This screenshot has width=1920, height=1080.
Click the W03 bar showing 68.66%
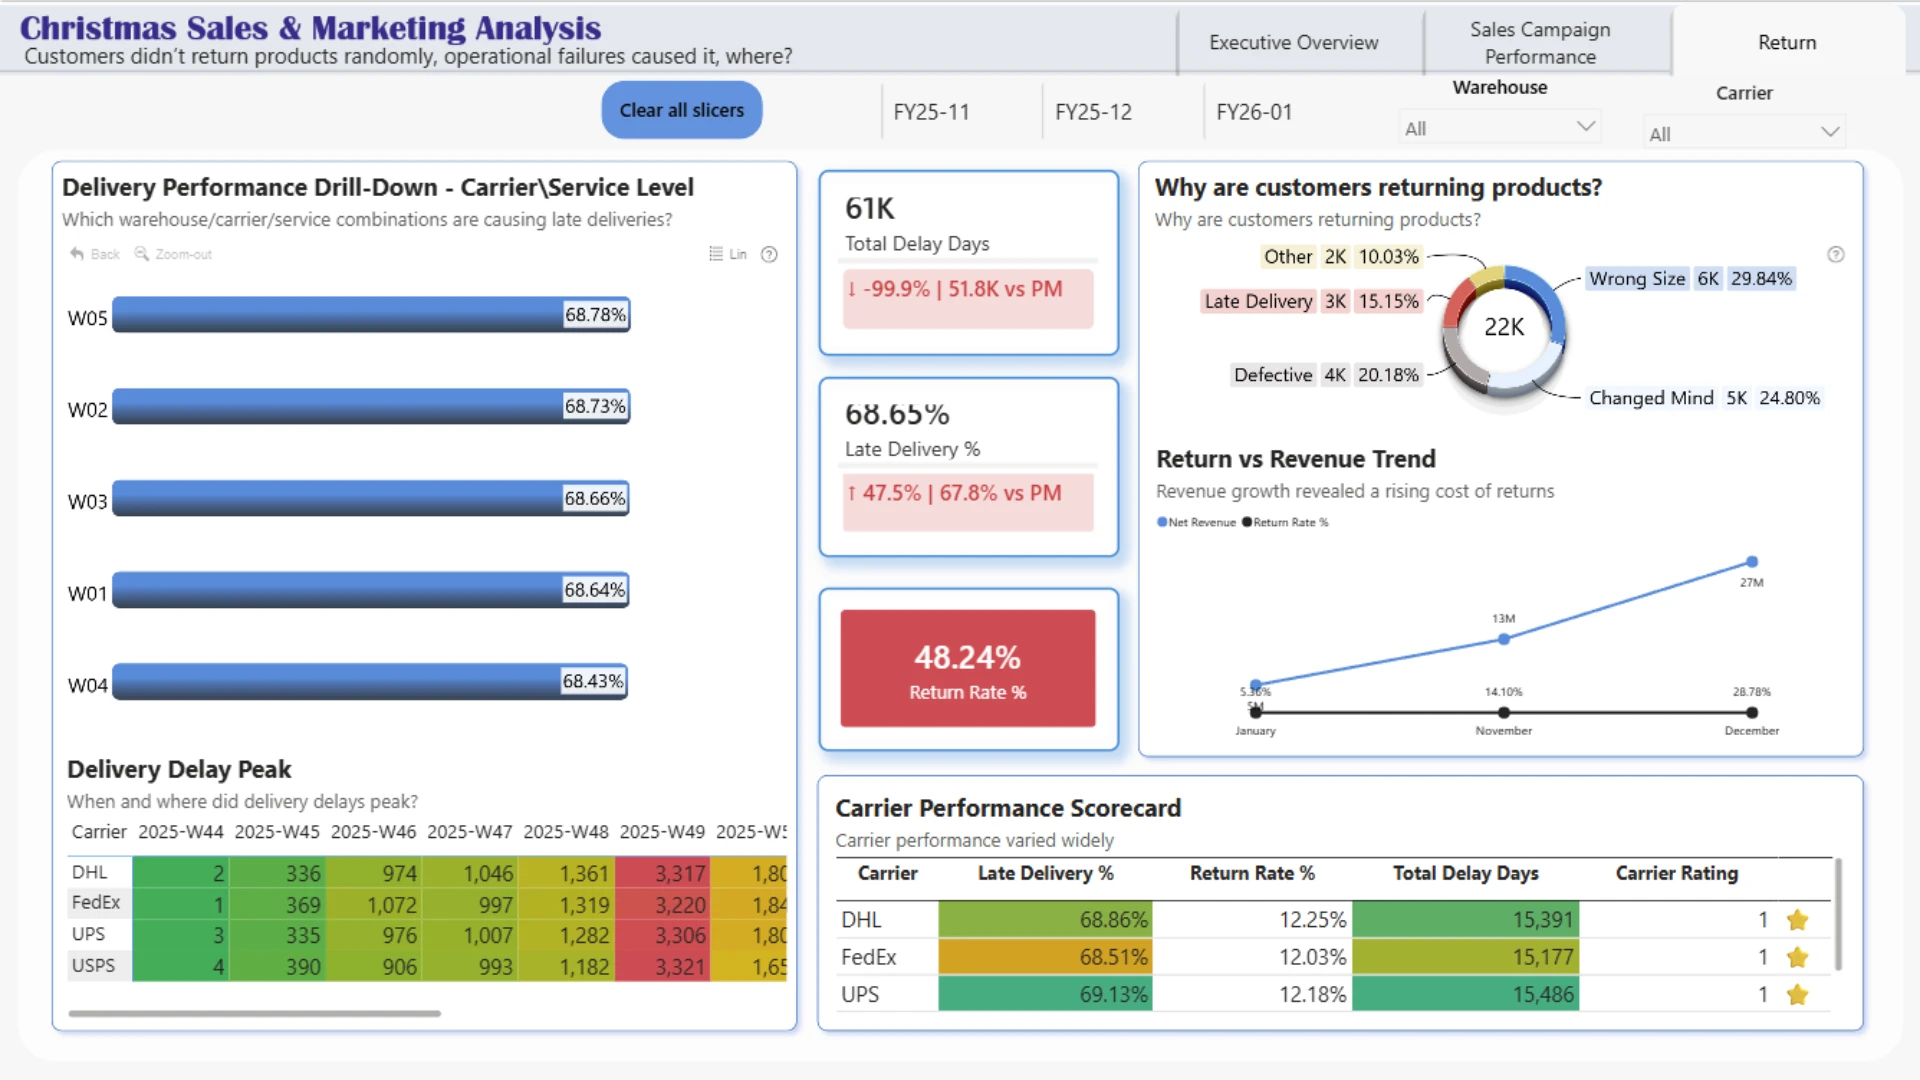coord(371,499)
